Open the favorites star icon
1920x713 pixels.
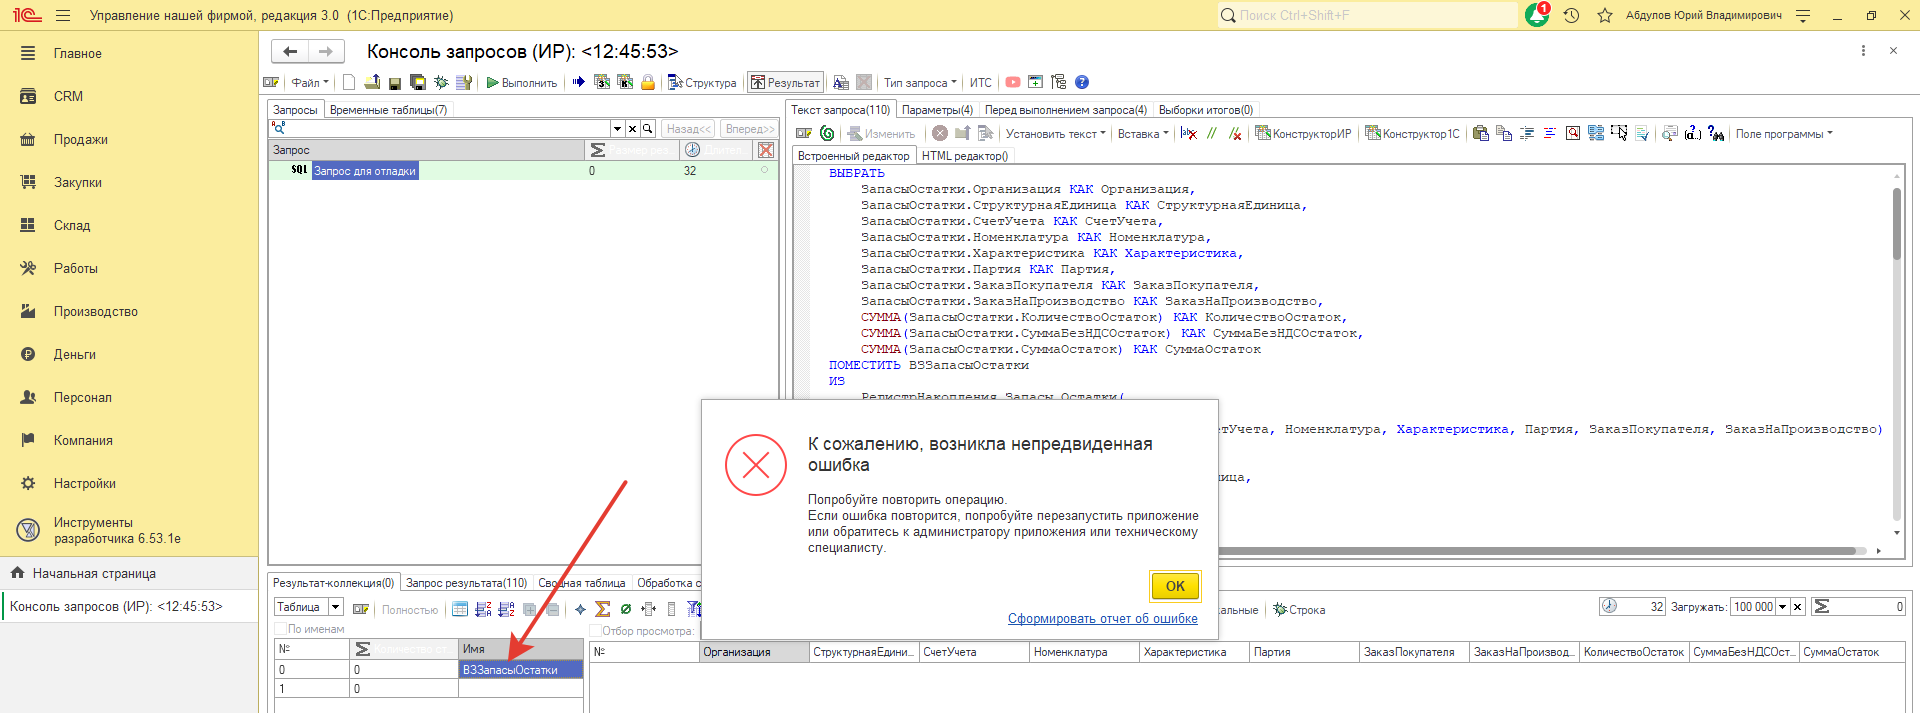point(1605,16)
